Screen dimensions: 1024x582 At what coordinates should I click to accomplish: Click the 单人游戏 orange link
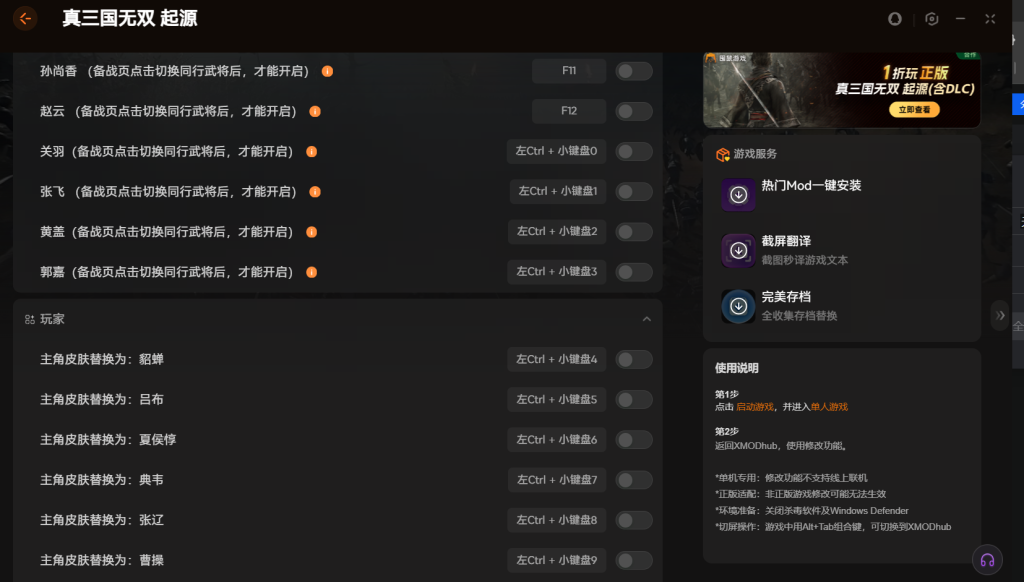click(x=829, y=407)
